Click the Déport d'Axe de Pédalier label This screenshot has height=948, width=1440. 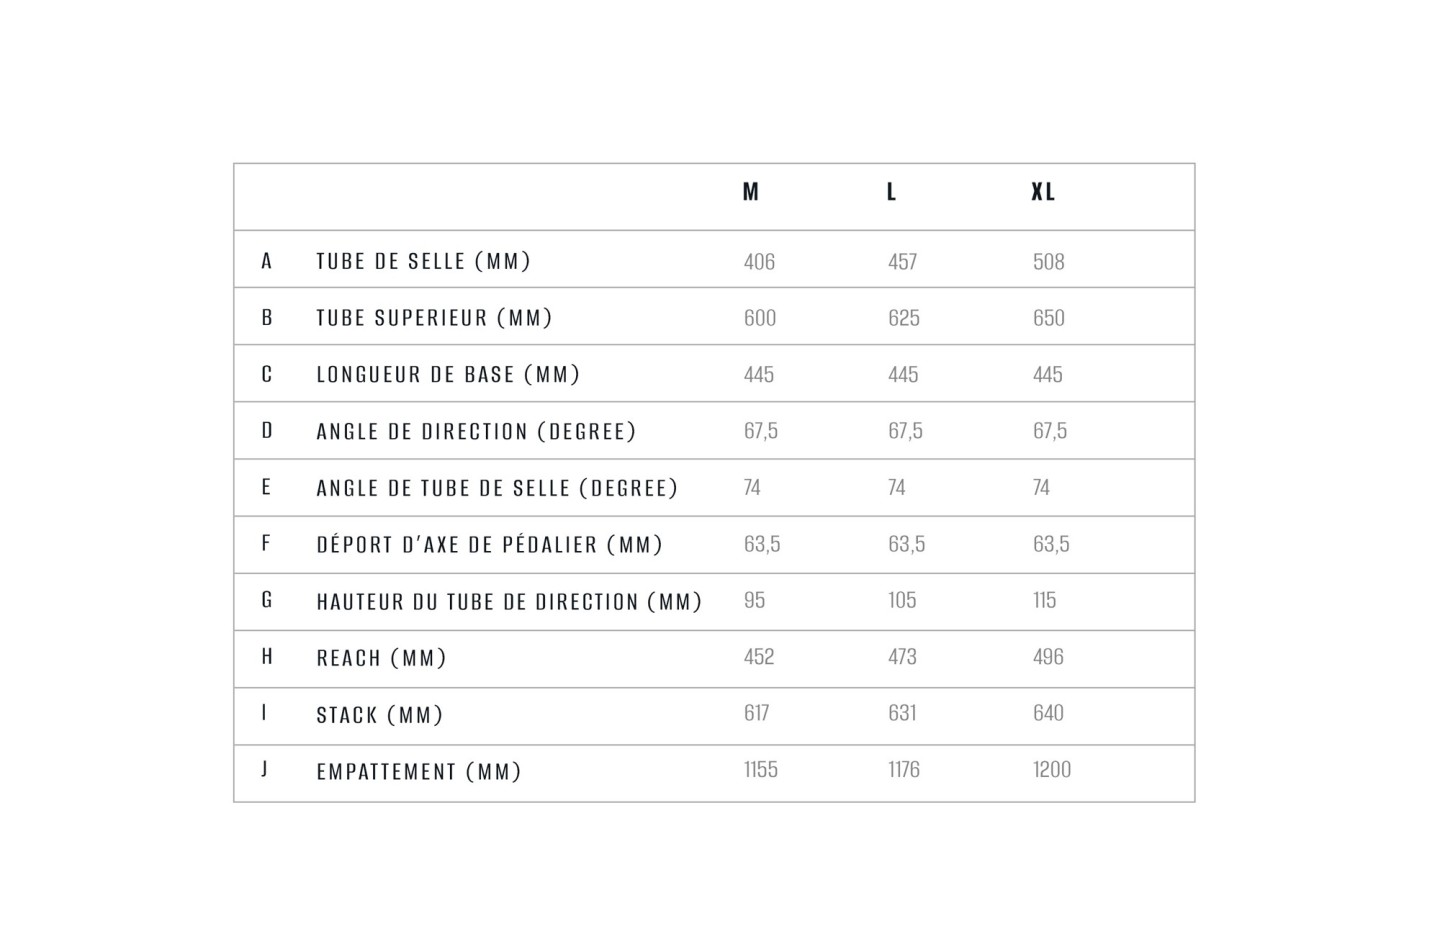[490, 545]
